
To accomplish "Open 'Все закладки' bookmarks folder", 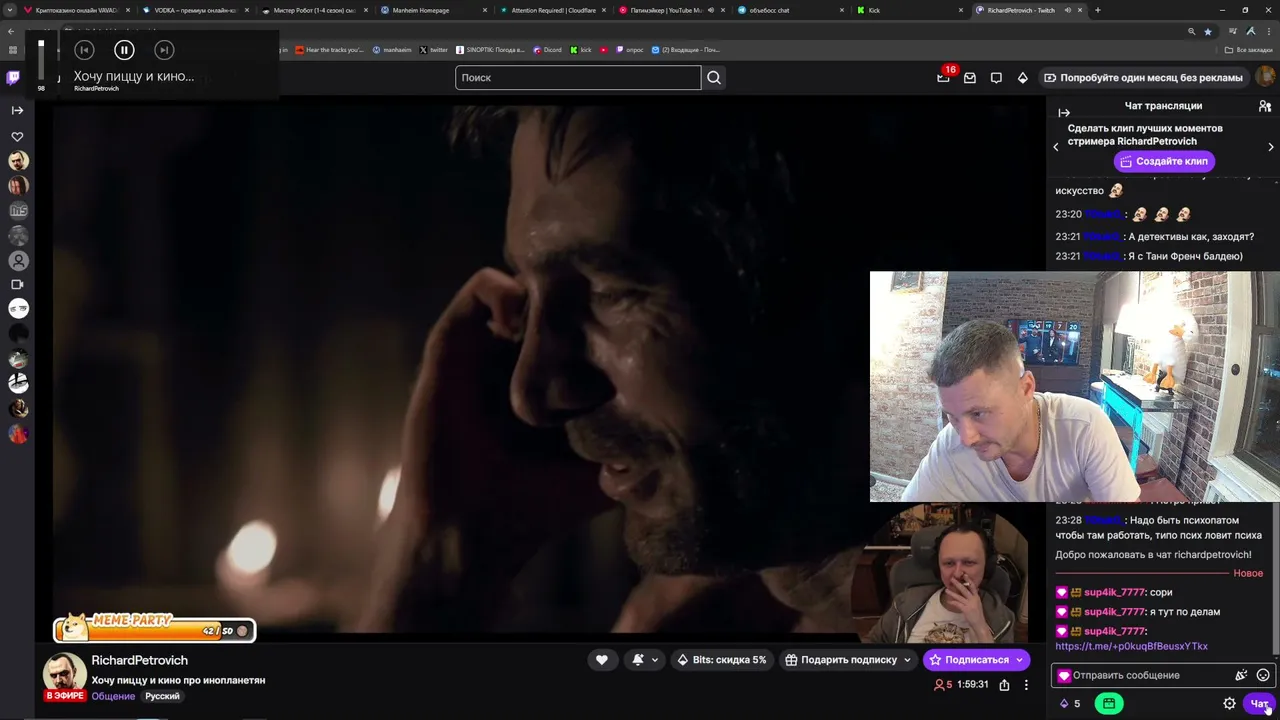I will (x=1249, y=49).
